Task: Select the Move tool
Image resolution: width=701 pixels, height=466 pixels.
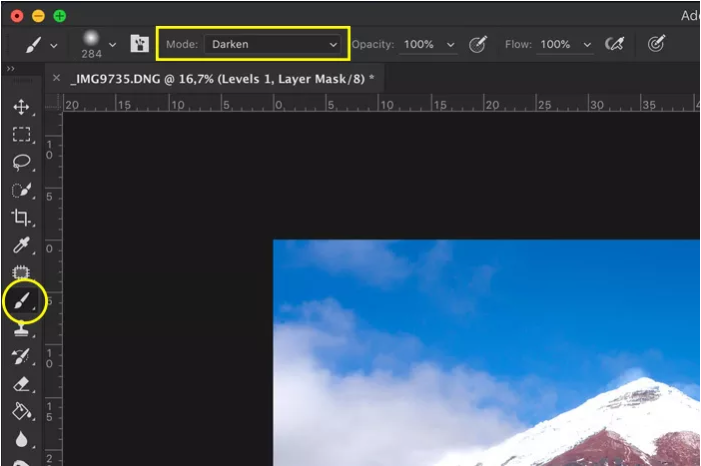Action: [x=21, y=107]
